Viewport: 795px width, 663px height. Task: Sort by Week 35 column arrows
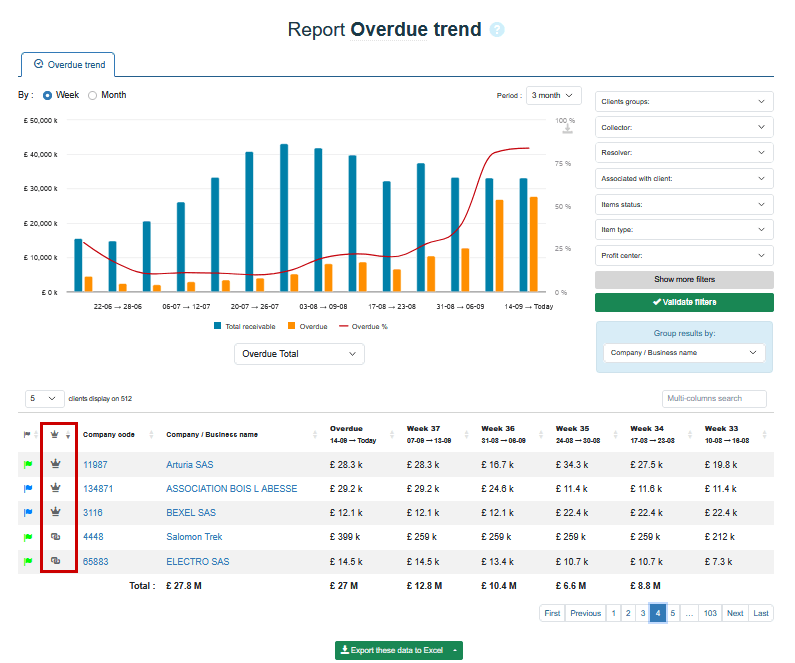pos(616,434)
